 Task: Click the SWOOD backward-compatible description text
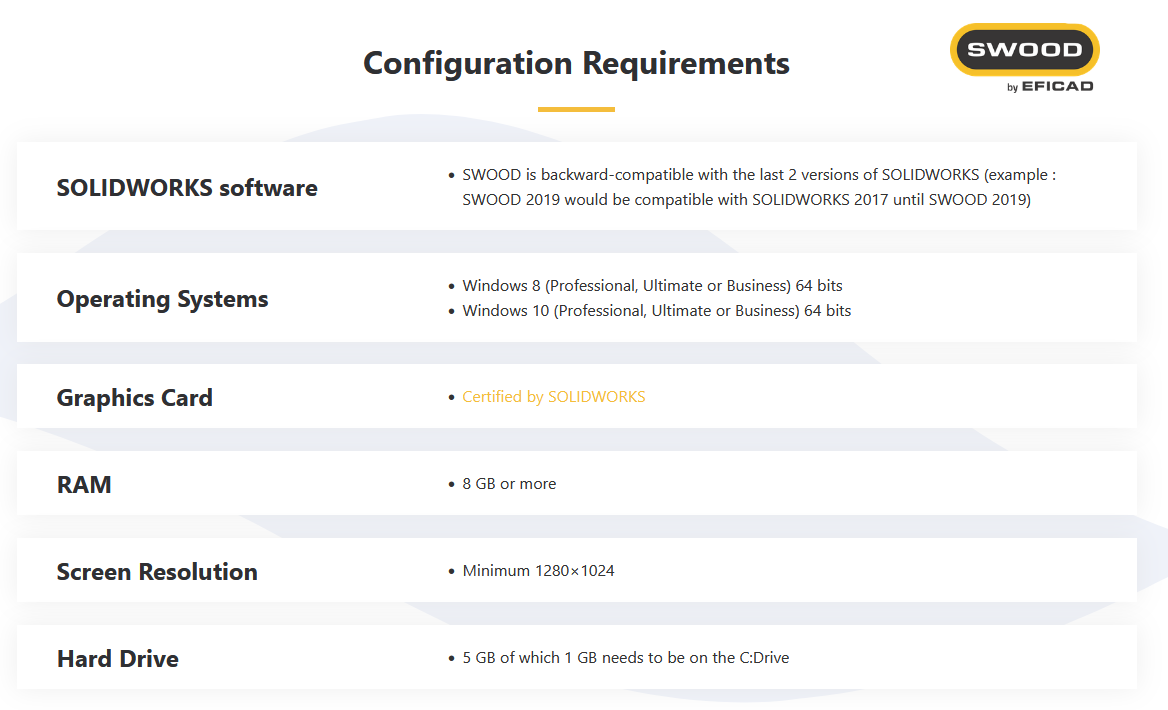[759, 187]
